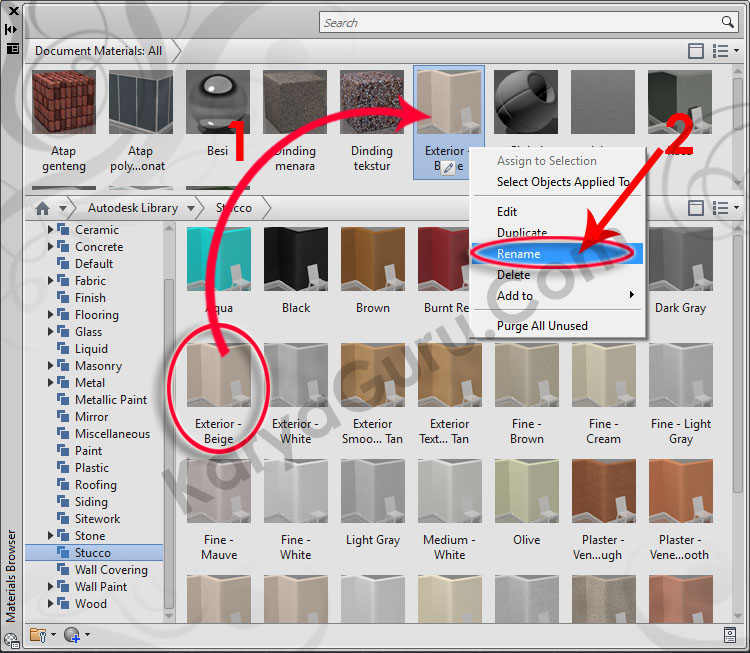Viewport: 750px width, 653px height.
Task: Click inside the Search field
Action: coord(520,22)
